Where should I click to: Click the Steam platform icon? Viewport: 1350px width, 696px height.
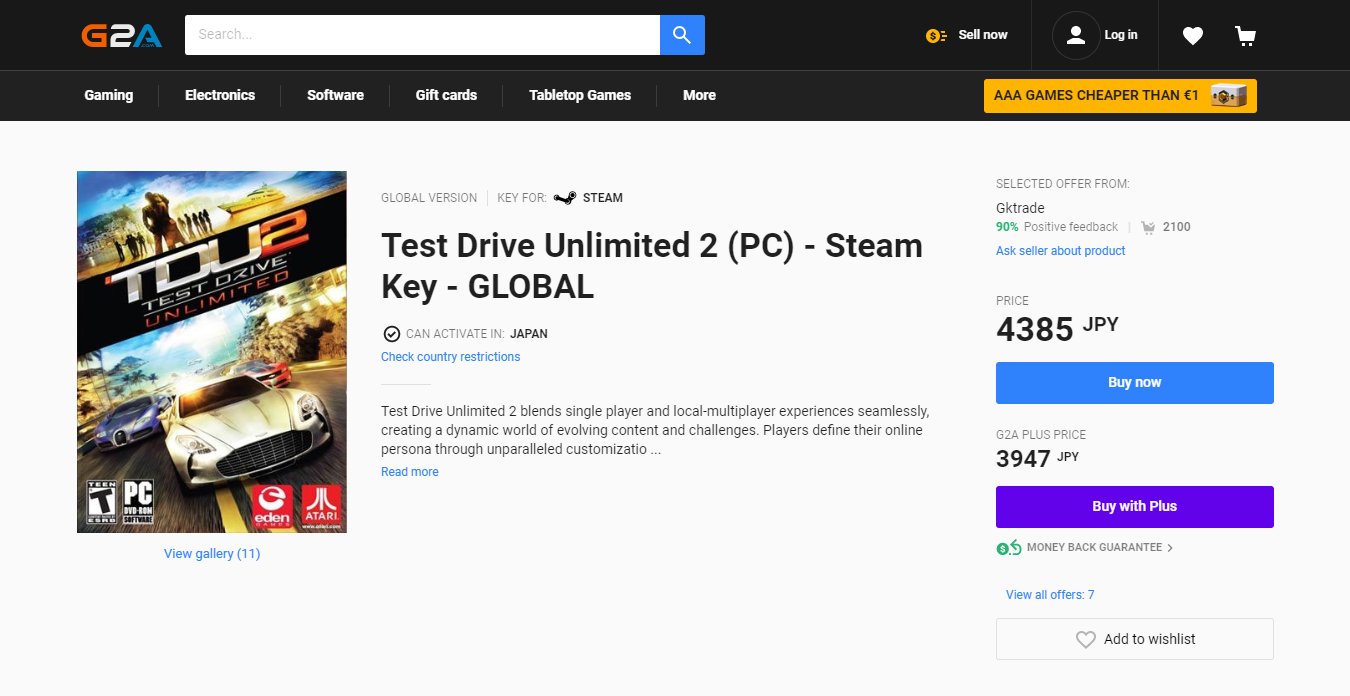click(565, 198)
